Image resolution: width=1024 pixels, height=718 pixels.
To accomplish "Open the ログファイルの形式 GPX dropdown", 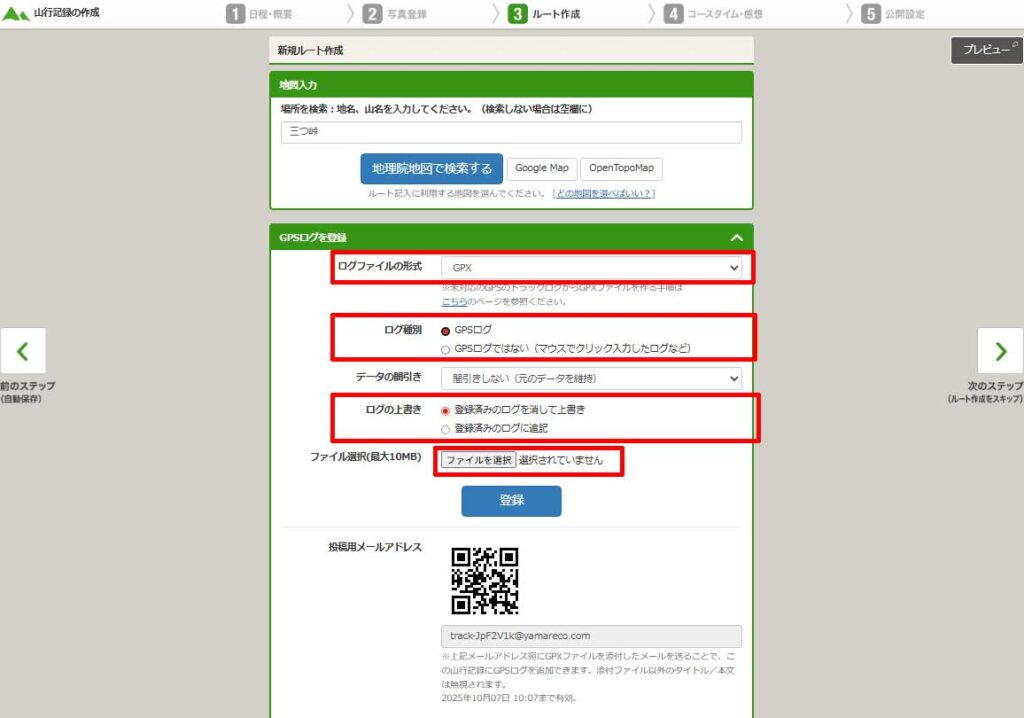I will pyautogui.click(x=592, y=268).
